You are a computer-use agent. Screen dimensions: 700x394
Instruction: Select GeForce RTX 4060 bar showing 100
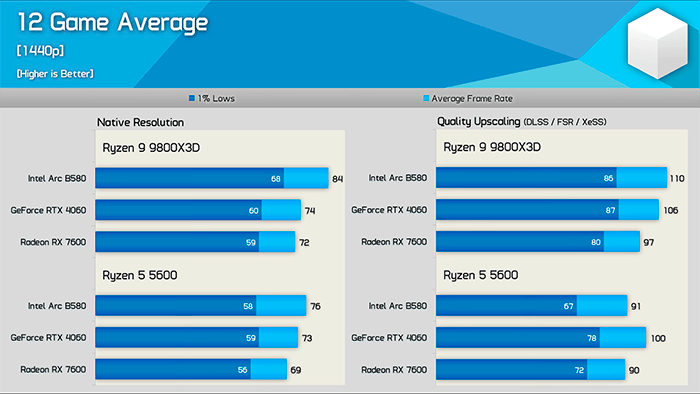(x=541, y=338)
